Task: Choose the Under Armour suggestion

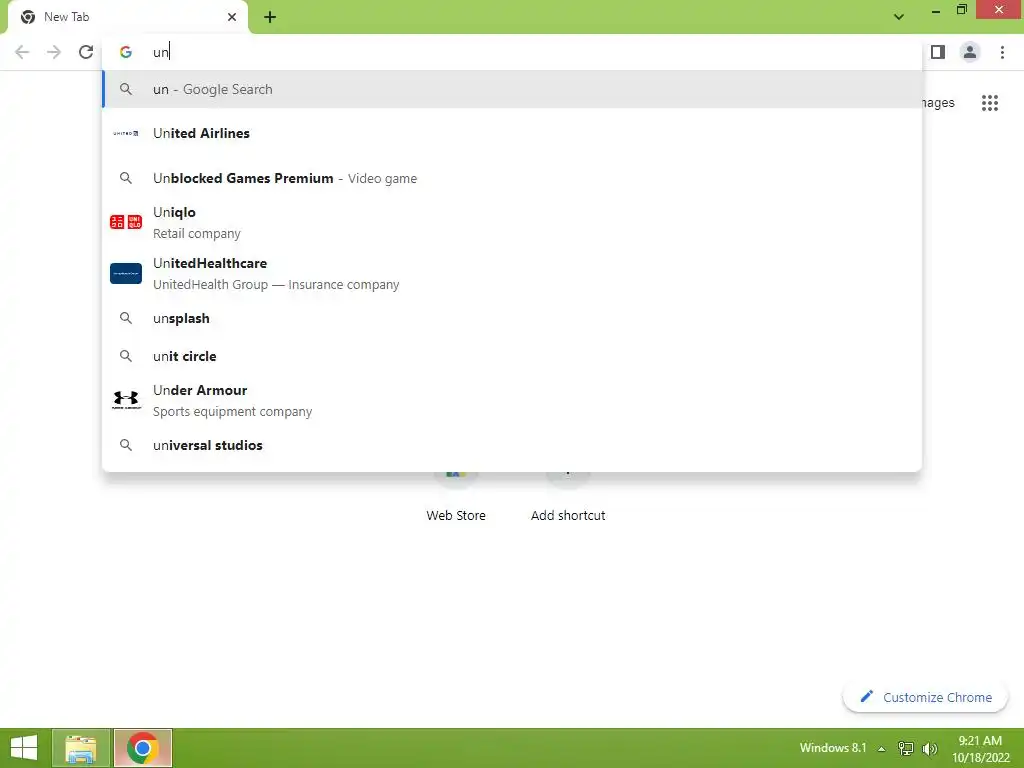Action: tap(512, 400)
